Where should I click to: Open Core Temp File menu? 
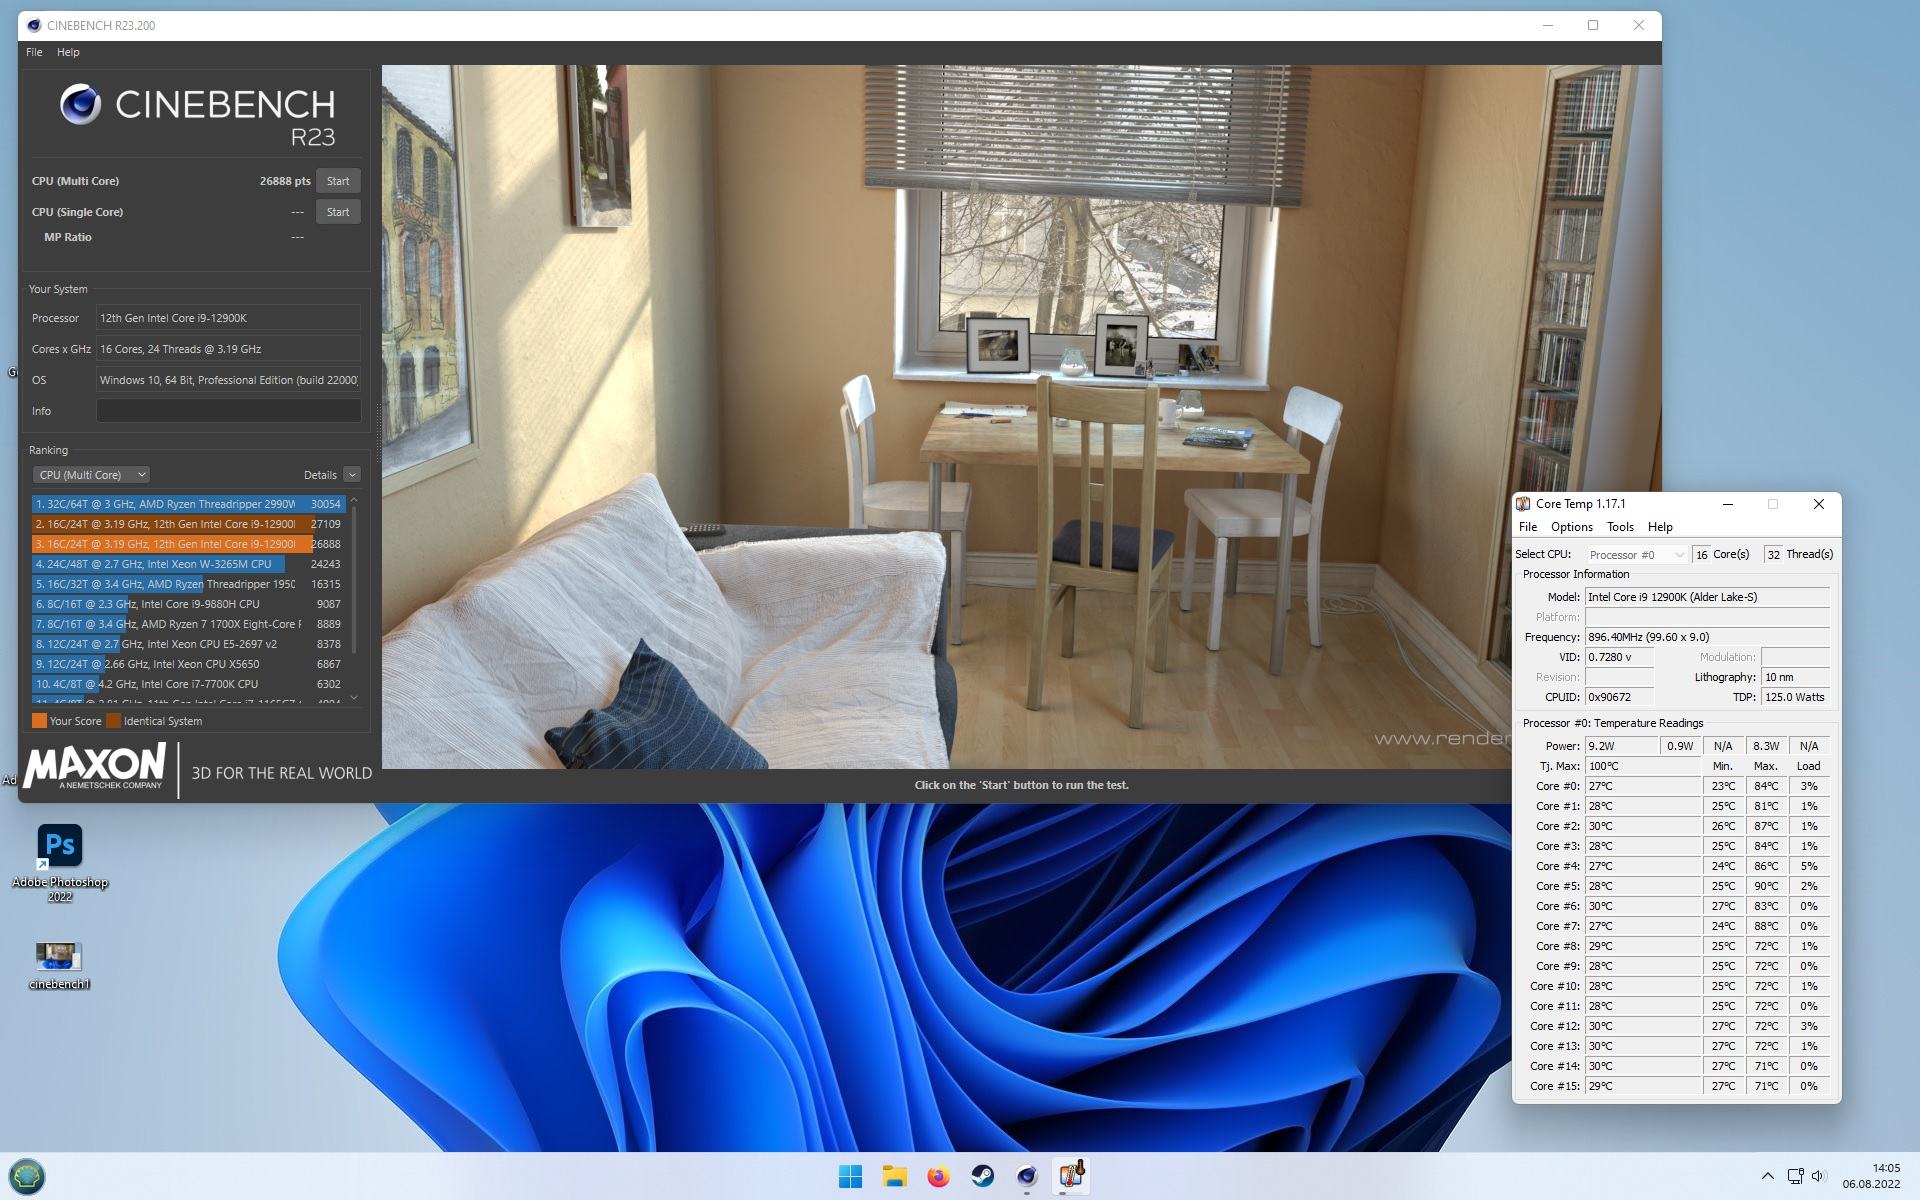(1528, 527)
